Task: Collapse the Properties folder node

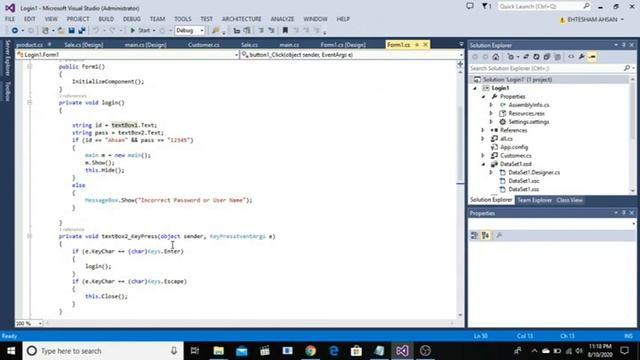Action: tap(484, 97)
